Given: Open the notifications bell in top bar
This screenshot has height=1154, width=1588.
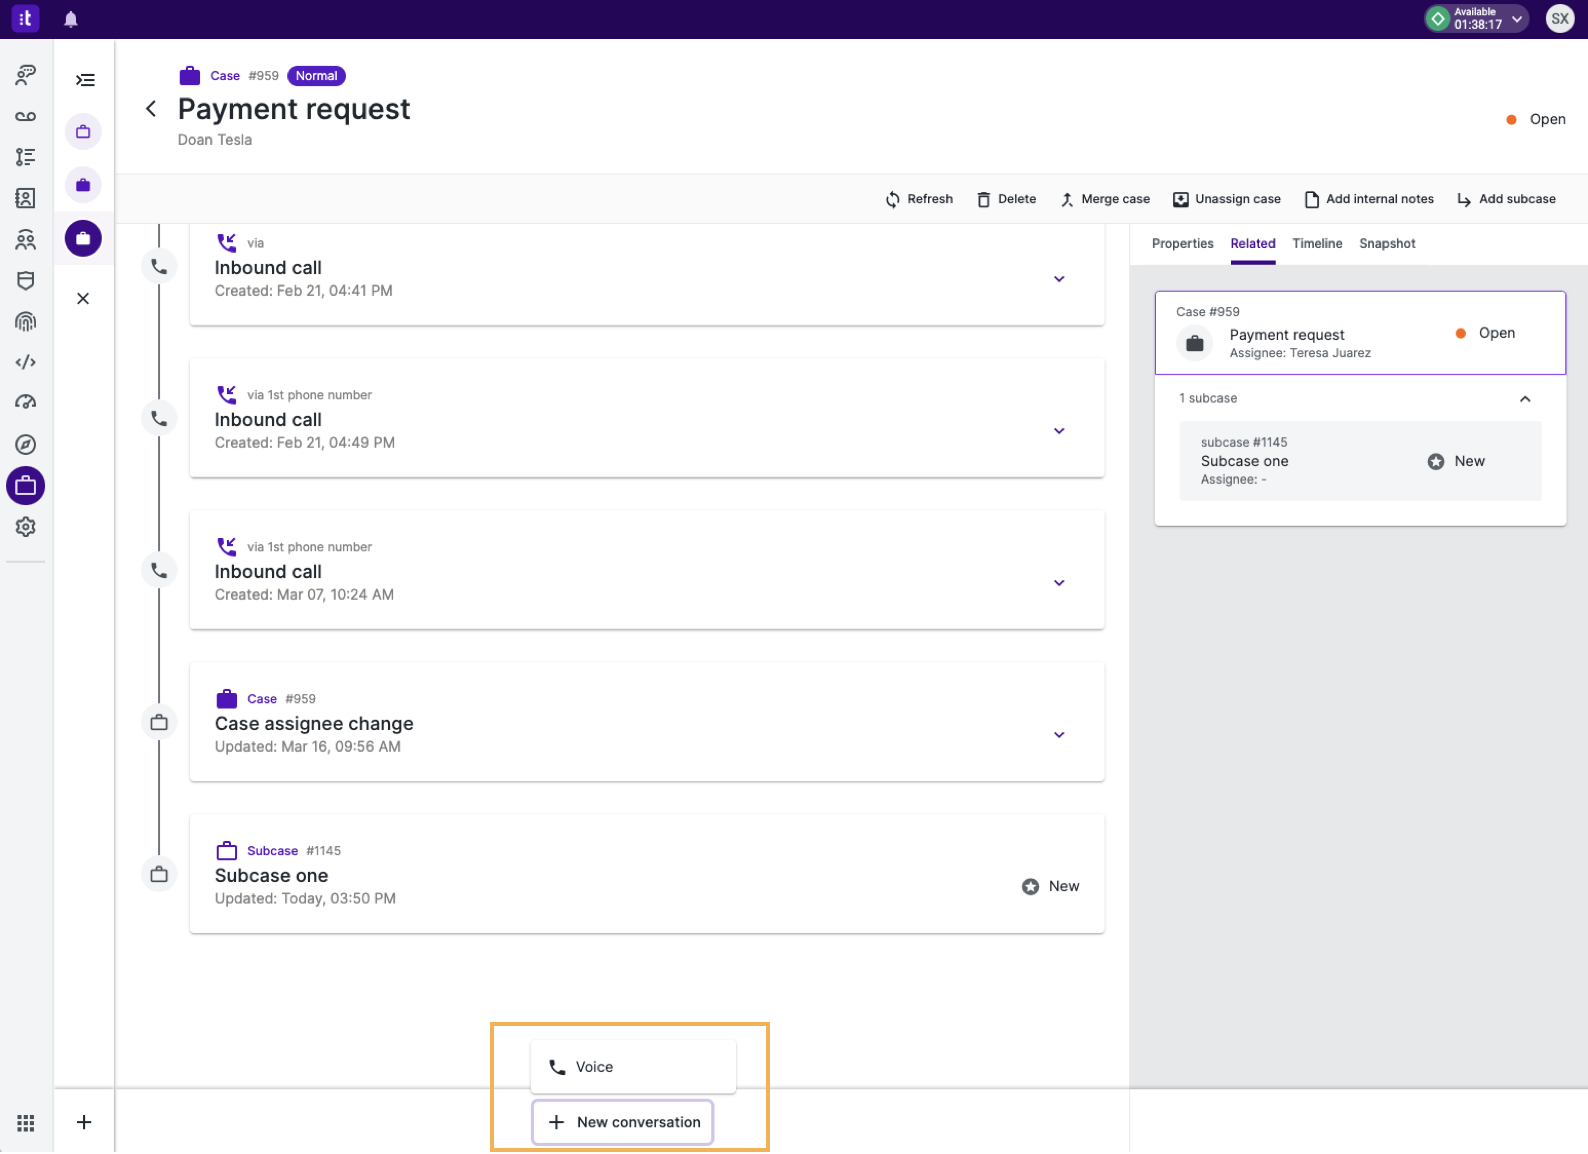Looking at the screenshot, I should tap(71, 19).
